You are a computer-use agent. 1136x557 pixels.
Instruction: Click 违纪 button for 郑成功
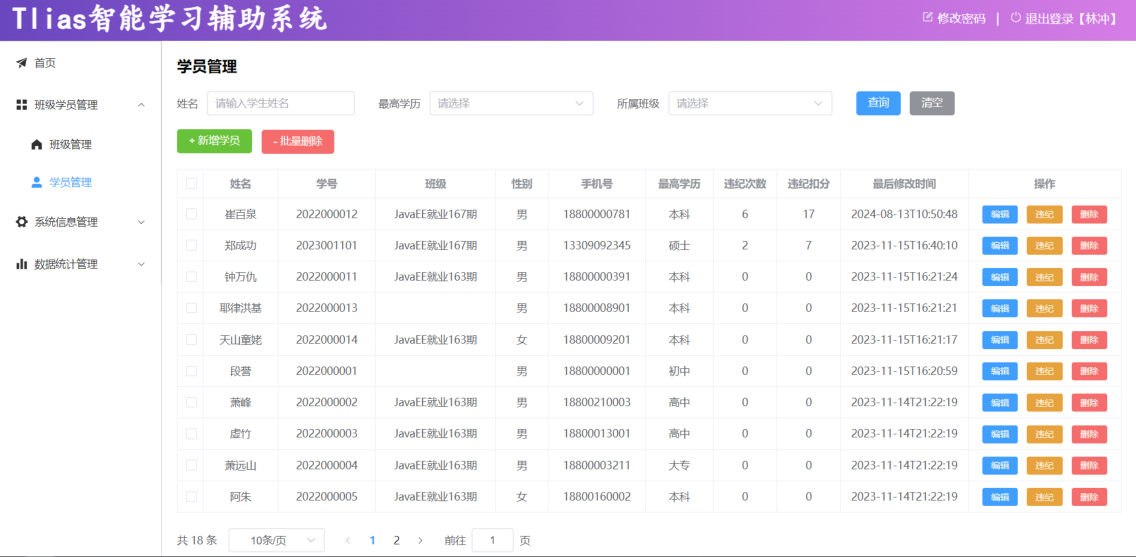(x=1044, y=246)
